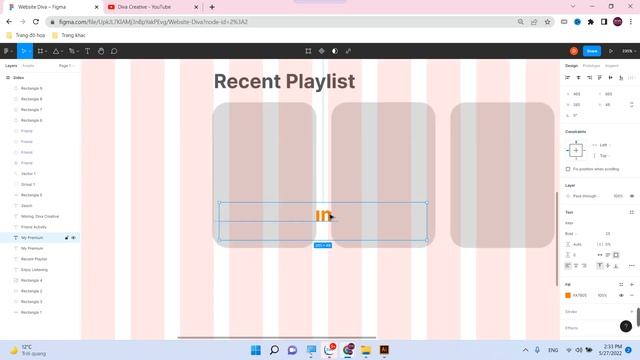Toggle visibility of selected My Premium layer

point(73,238)
